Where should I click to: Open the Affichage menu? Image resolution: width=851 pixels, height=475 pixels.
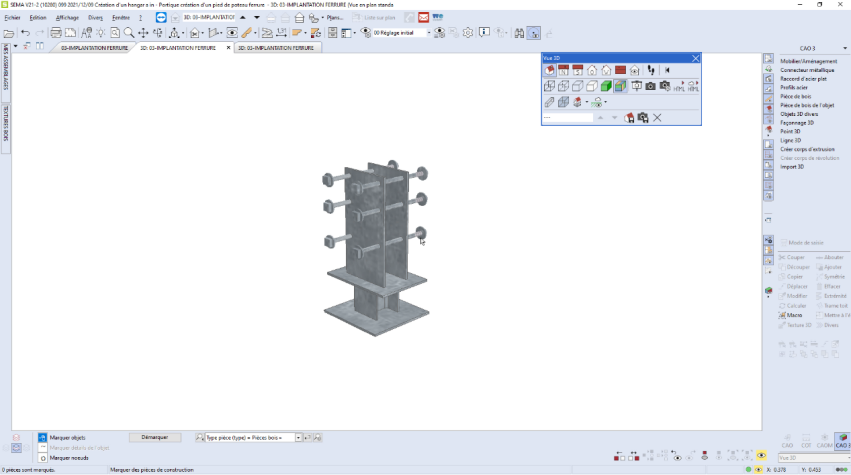coord(67,18)
